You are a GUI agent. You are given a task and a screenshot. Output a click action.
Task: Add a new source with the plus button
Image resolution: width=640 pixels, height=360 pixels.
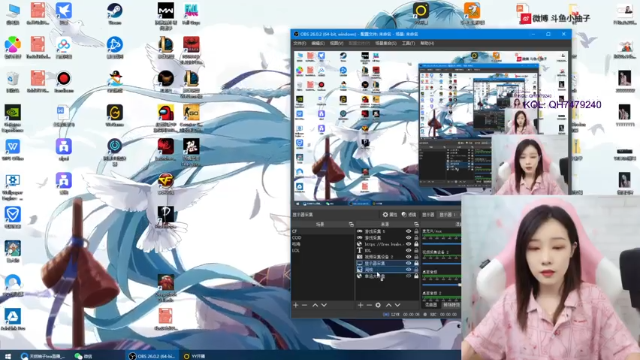click(360, 305)
